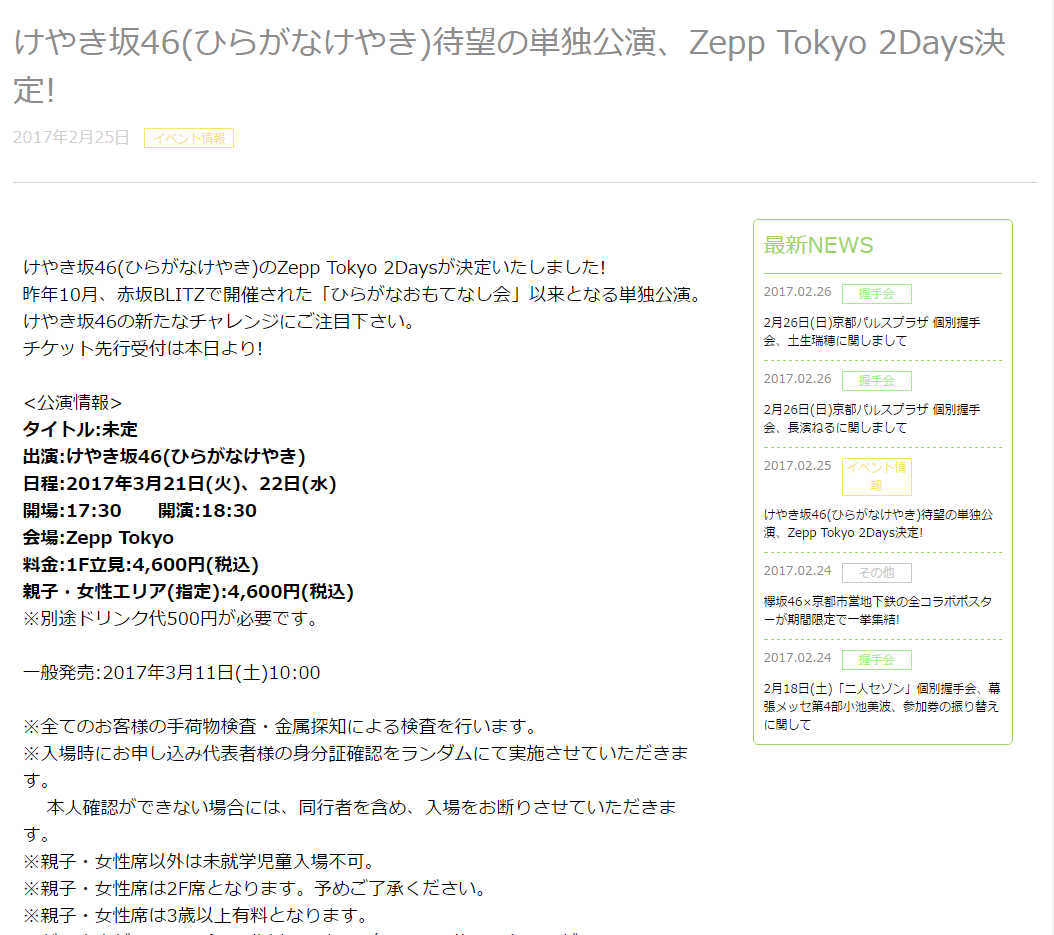Click the text 開場:17:30
This screenshot has height=935, width=1054.
coord(72,510)
